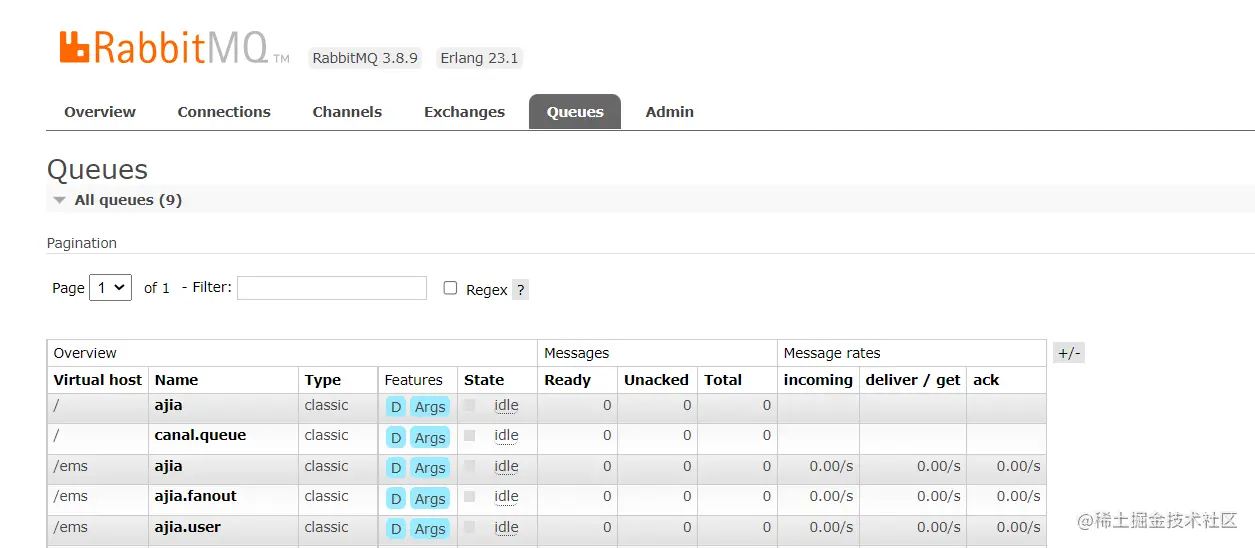Sort by Type column header
The width and height of the screenshot is (1255, 548).
point(323,380)
